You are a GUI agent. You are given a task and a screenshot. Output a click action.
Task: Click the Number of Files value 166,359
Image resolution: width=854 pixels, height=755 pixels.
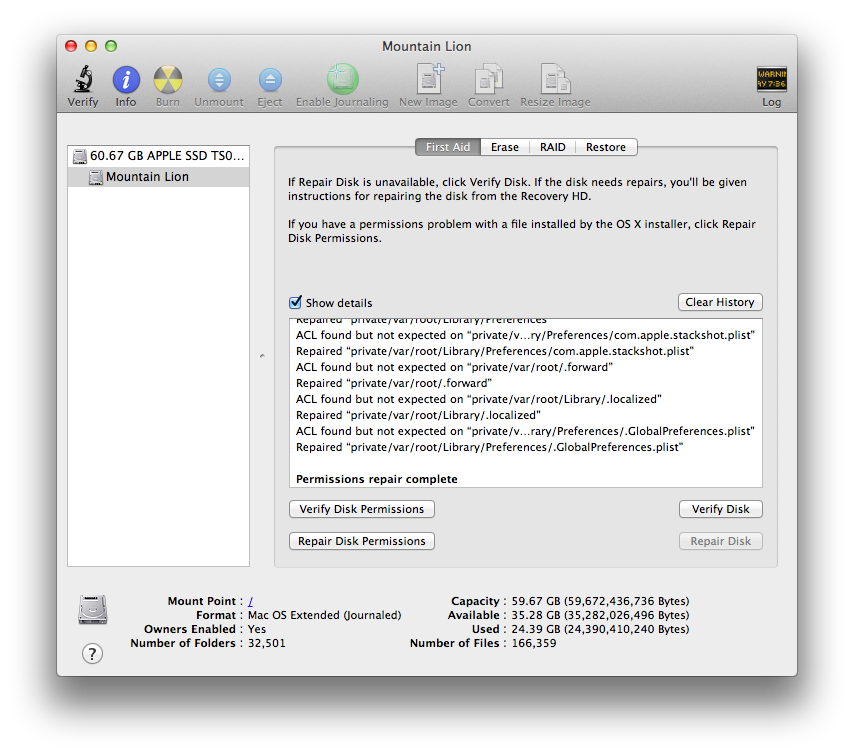534,643
